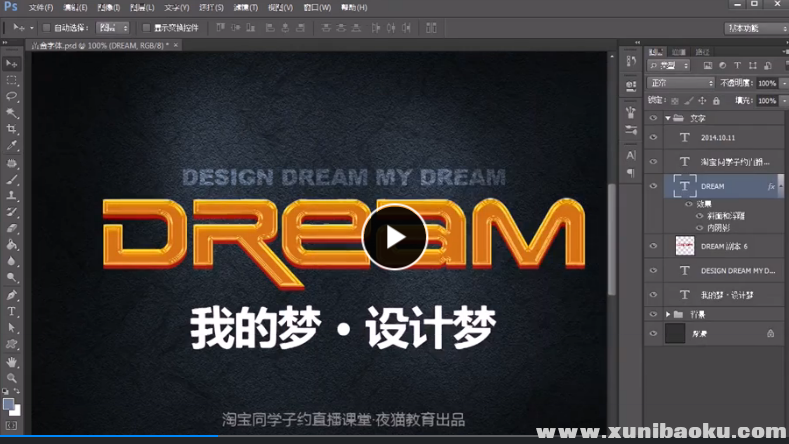Select the Eyedropper tool

pyautogui.click(x=12, y=145)
